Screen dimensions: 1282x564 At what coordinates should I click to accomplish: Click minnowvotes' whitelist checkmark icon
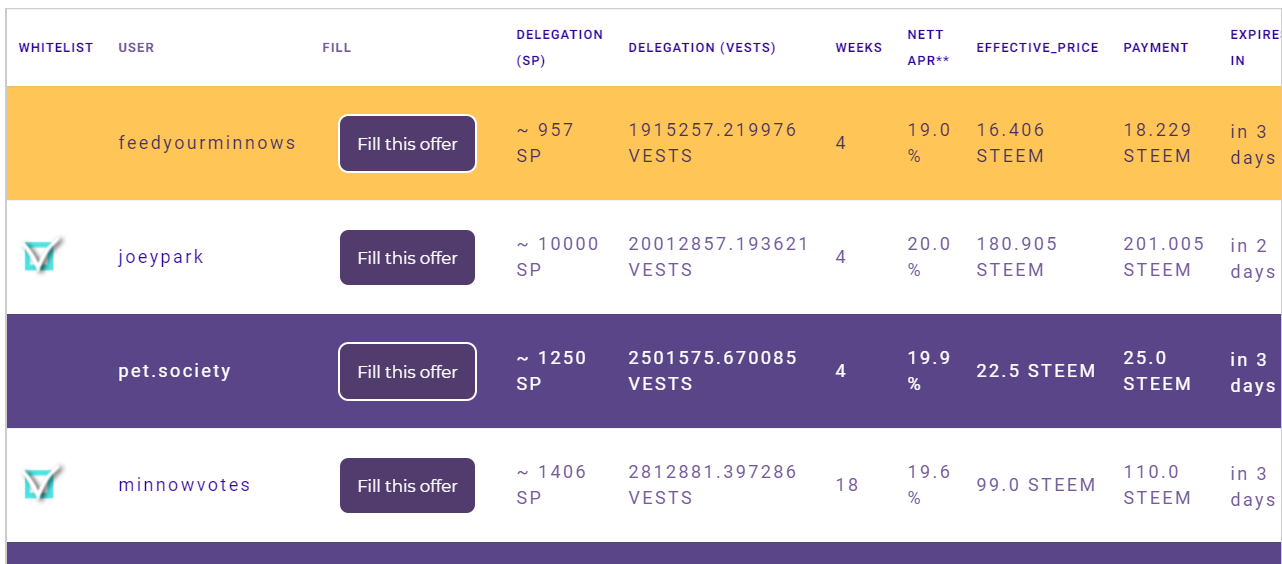click(x=43, y=484)
